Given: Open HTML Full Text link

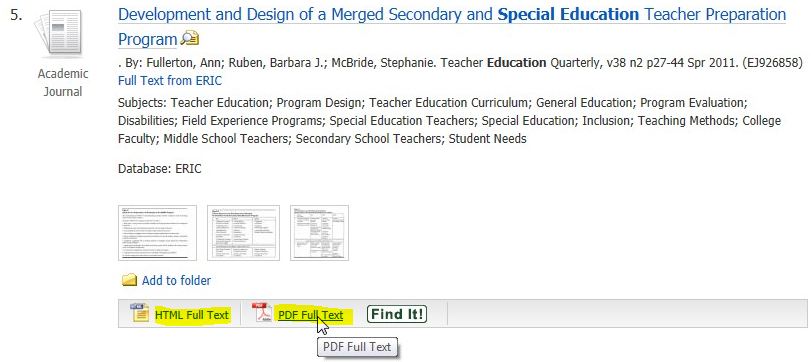Looking at the screenshot, I should click(191, 314).
